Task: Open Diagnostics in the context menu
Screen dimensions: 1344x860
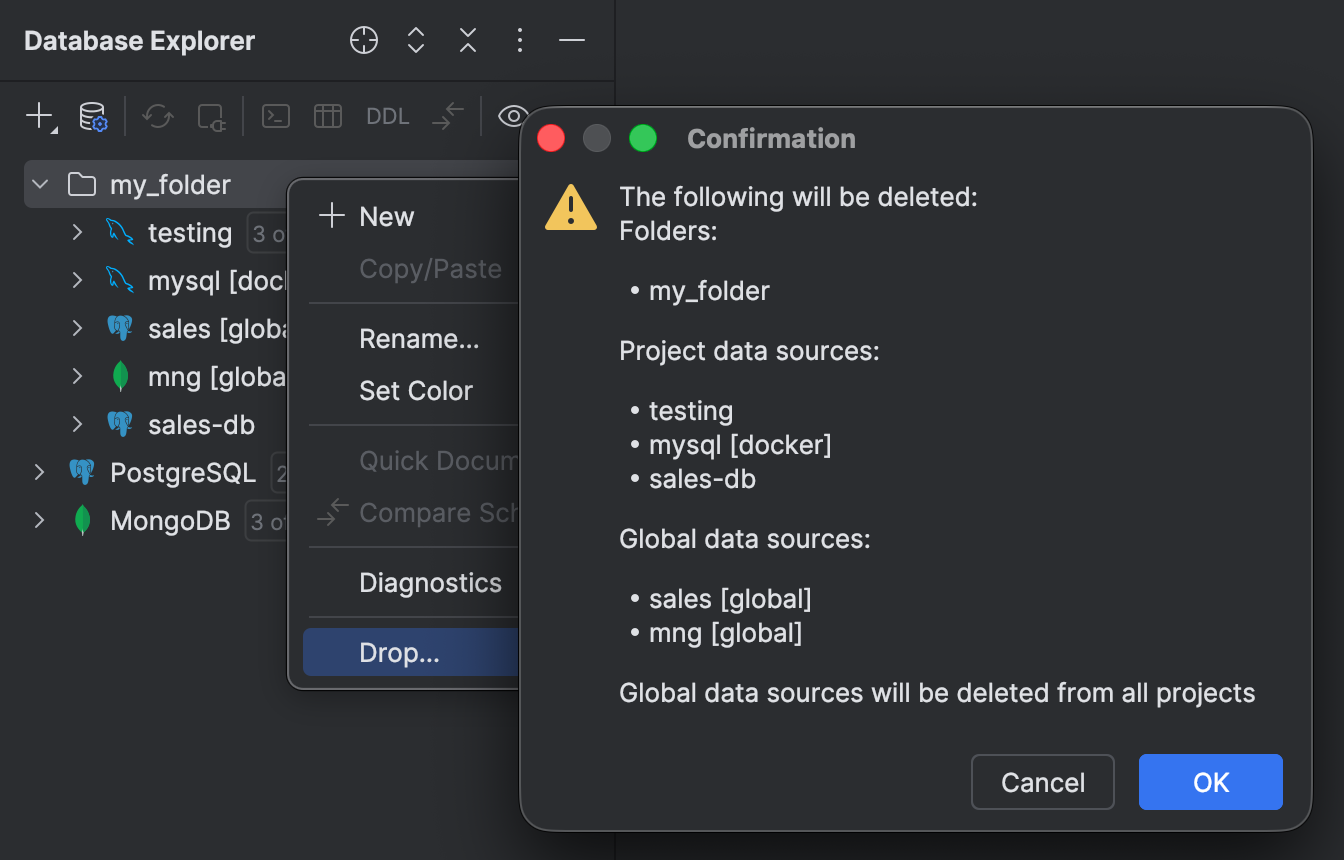Action: (x=411, y=583)
